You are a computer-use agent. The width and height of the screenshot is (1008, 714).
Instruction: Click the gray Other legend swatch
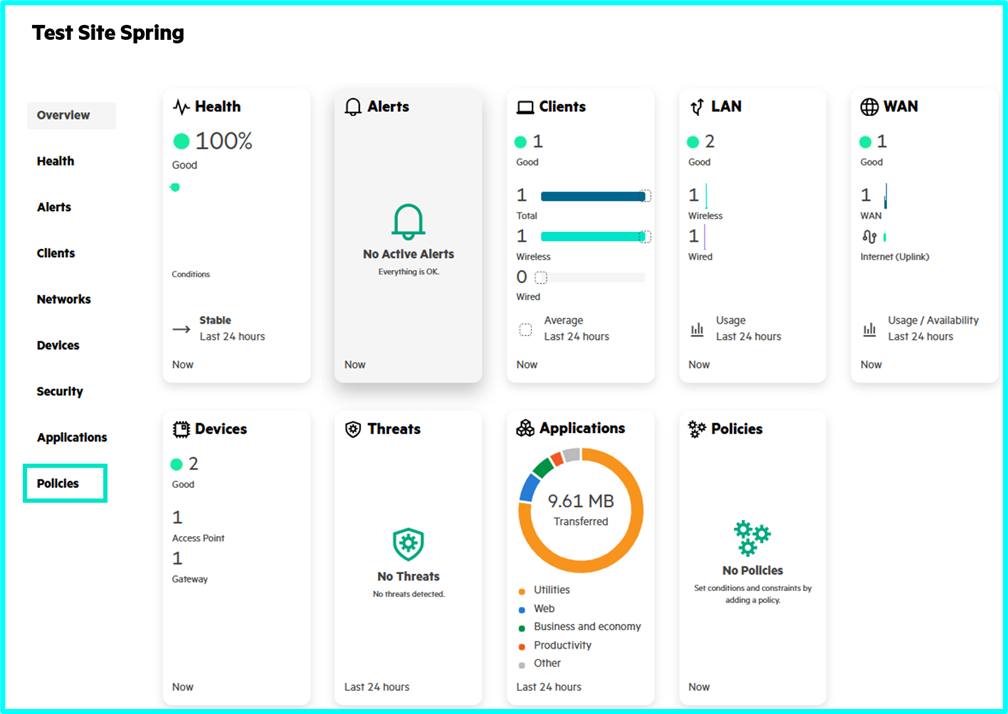522,665
